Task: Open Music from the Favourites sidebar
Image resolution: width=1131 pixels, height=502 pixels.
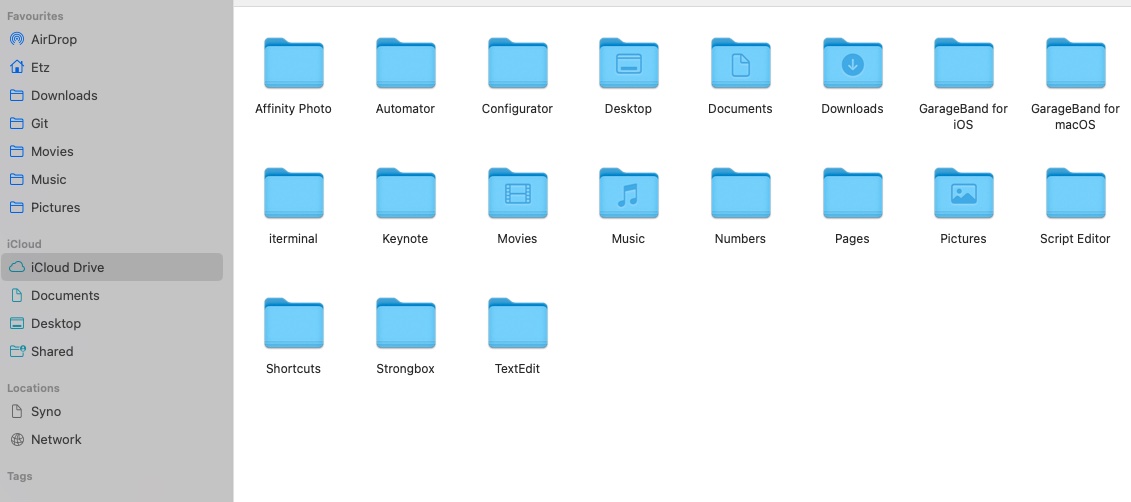Action: pos(112,180)
